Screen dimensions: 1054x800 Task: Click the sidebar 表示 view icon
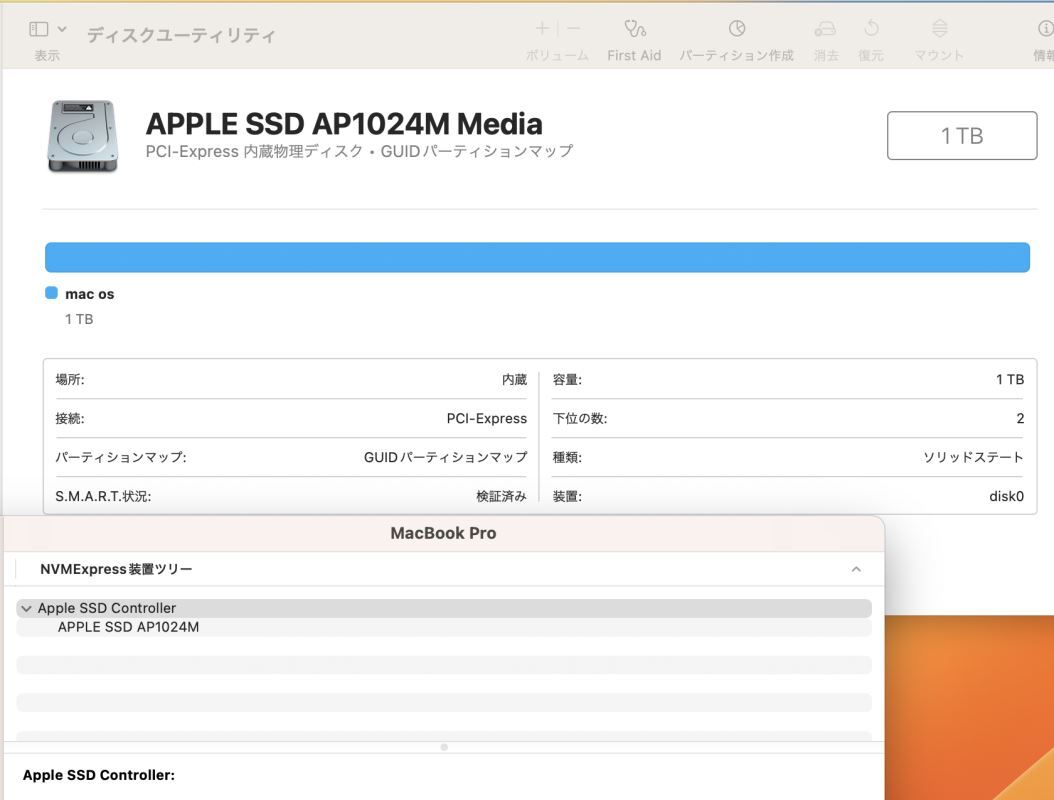click(x=37, y=27)
